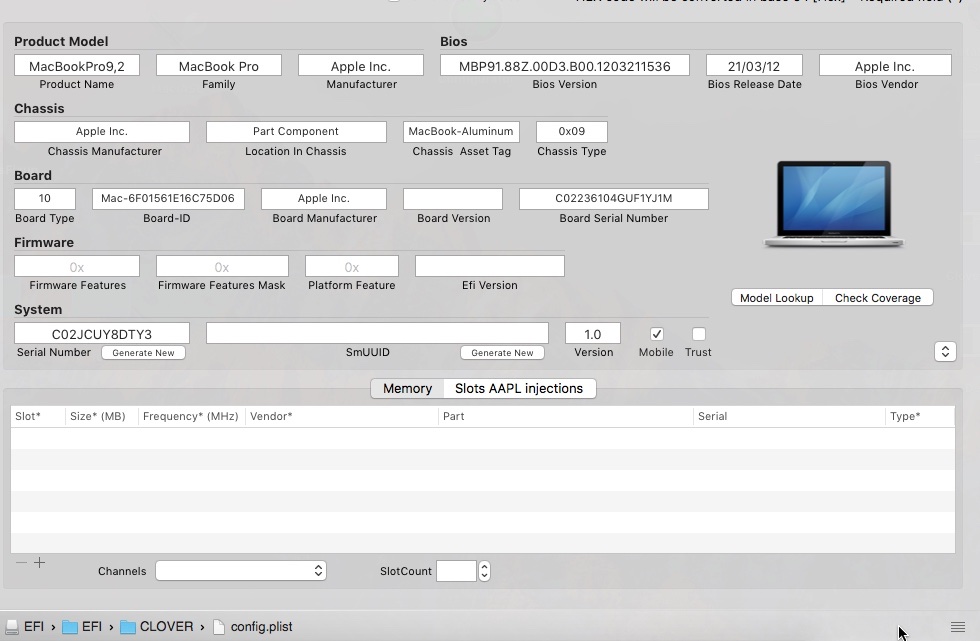The image size is (980, 641).
Task: Click the Board-ID field
Action: click(x=168, y=199)
